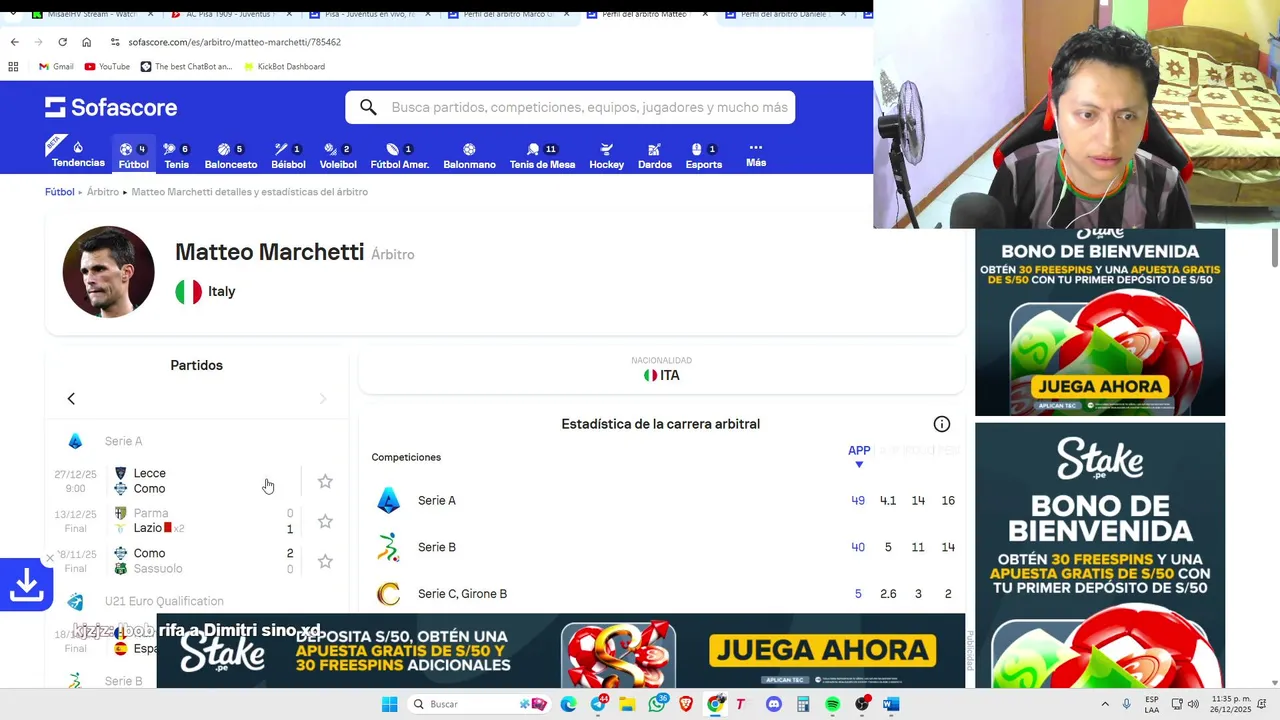1280x720 pixels.
Task: Click the magnifier icon in search bar
Action: click(x=368, y=107)
